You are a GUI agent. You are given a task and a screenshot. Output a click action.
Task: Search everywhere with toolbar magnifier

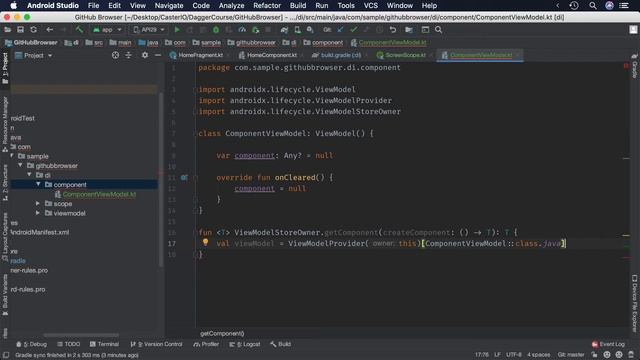coord(438,30)
